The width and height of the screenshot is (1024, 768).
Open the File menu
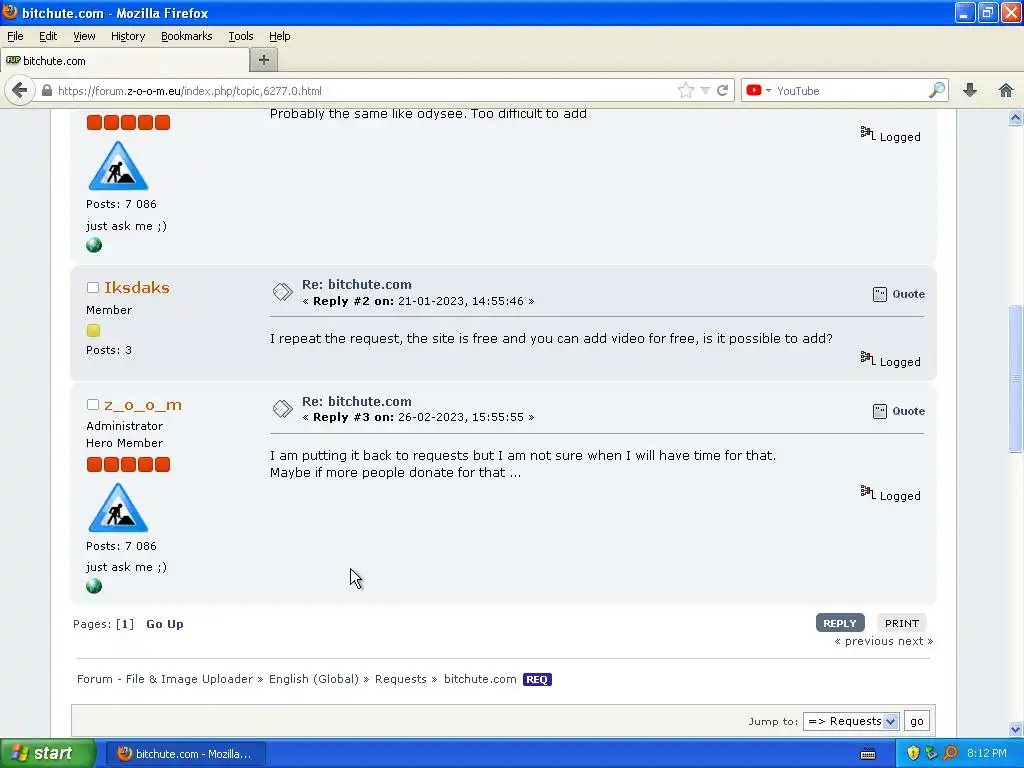point(15,36)
